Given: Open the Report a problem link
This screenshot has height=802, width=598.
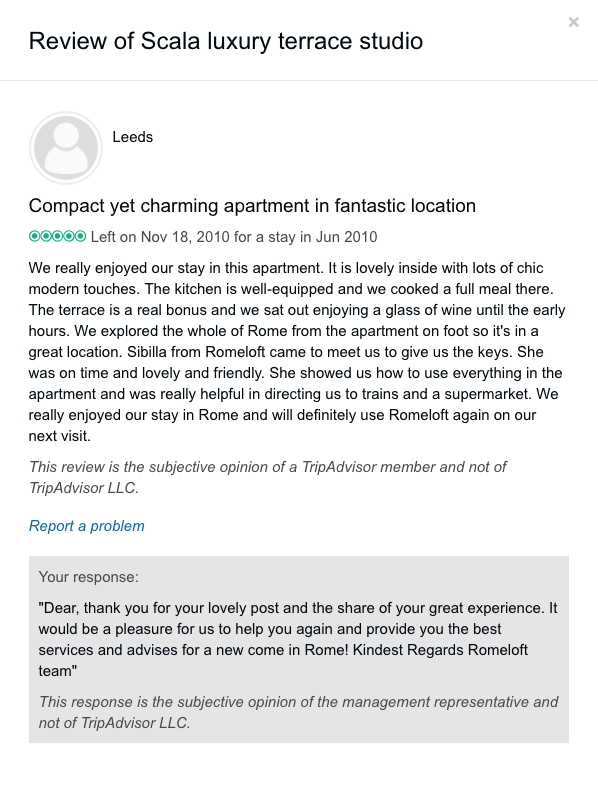Looking at the screenshot, I should pos(86,526).
